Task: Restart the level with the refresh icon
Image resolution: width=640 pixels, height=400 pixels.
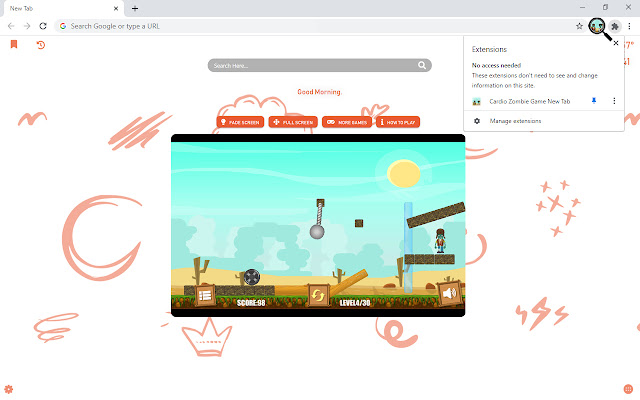Action: coord(318,295)
